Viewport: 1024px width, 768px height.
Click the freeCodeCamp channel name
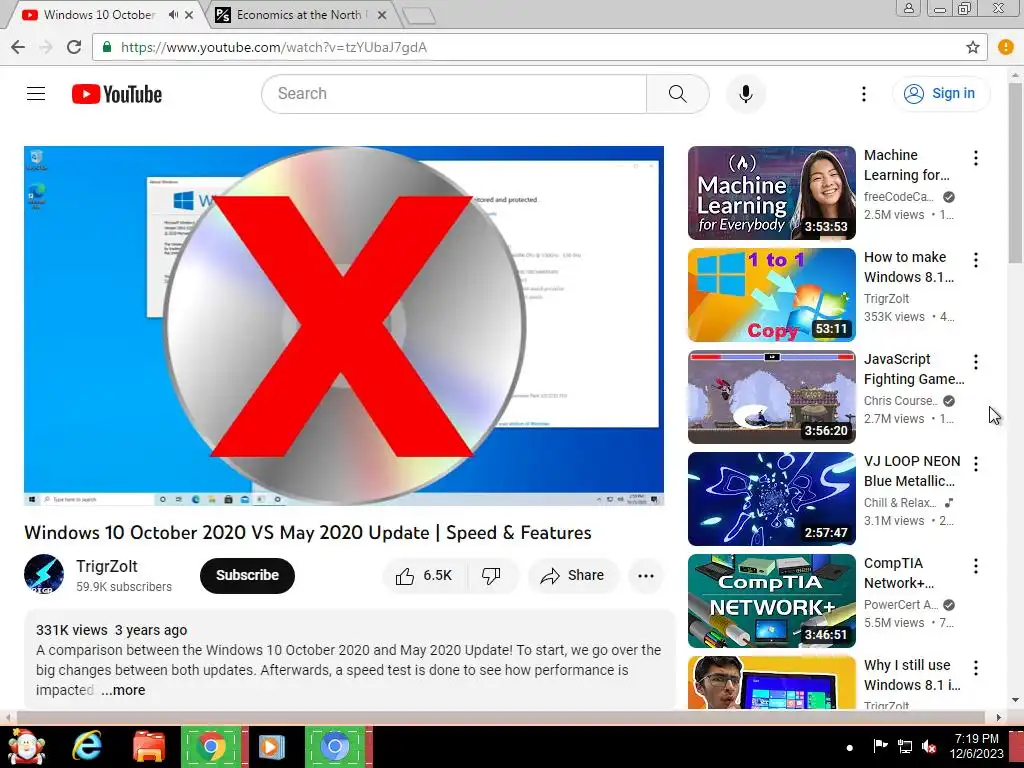[899, 197]
